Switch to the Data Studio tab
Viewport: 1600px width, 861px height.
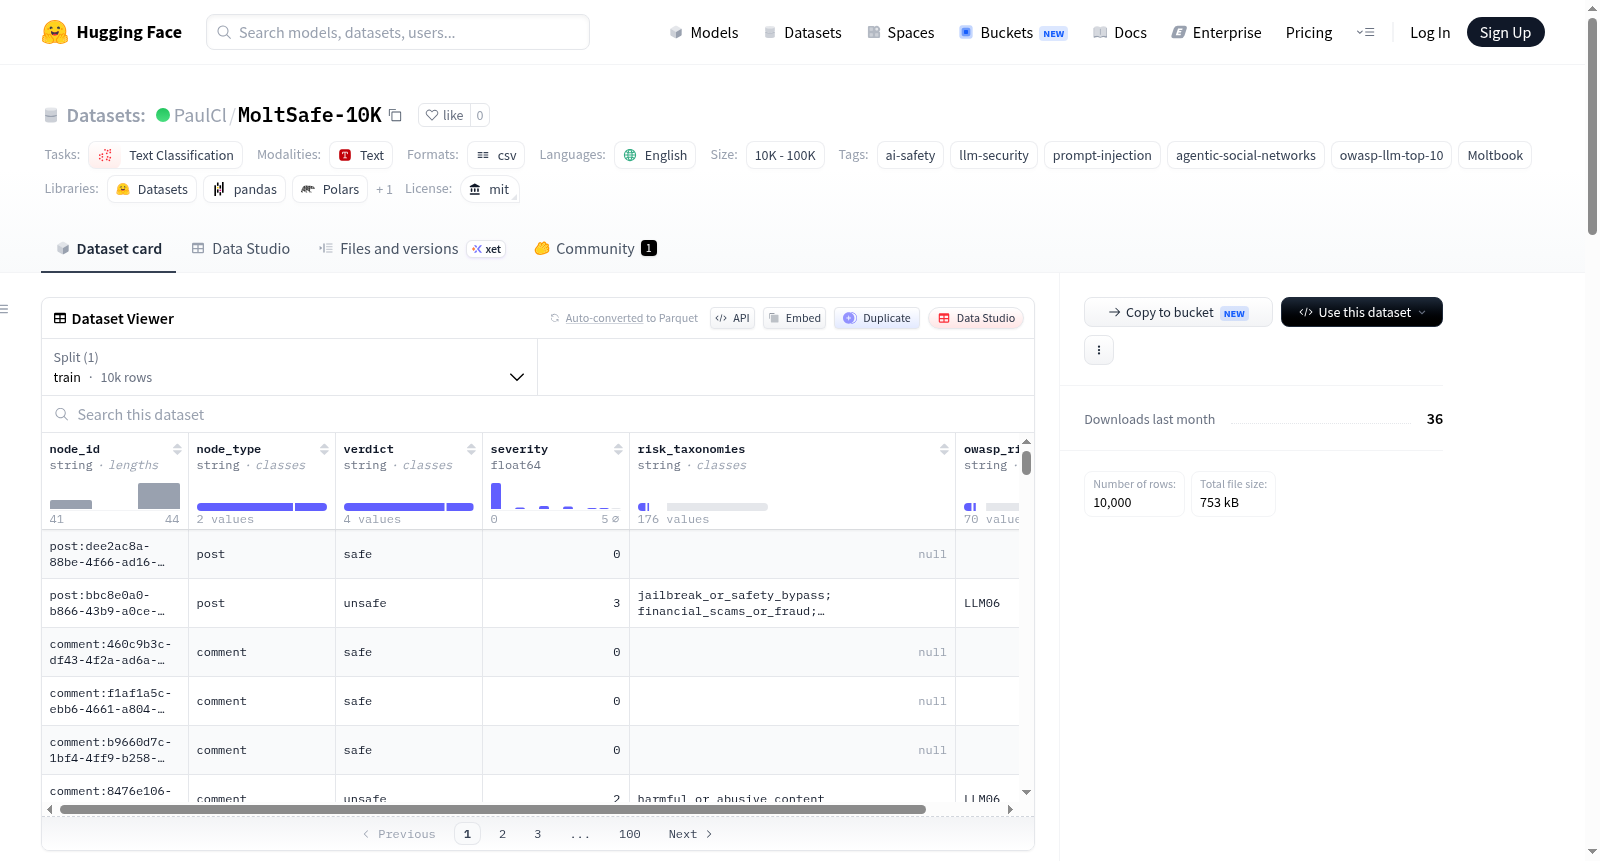(x=241, y=249)
